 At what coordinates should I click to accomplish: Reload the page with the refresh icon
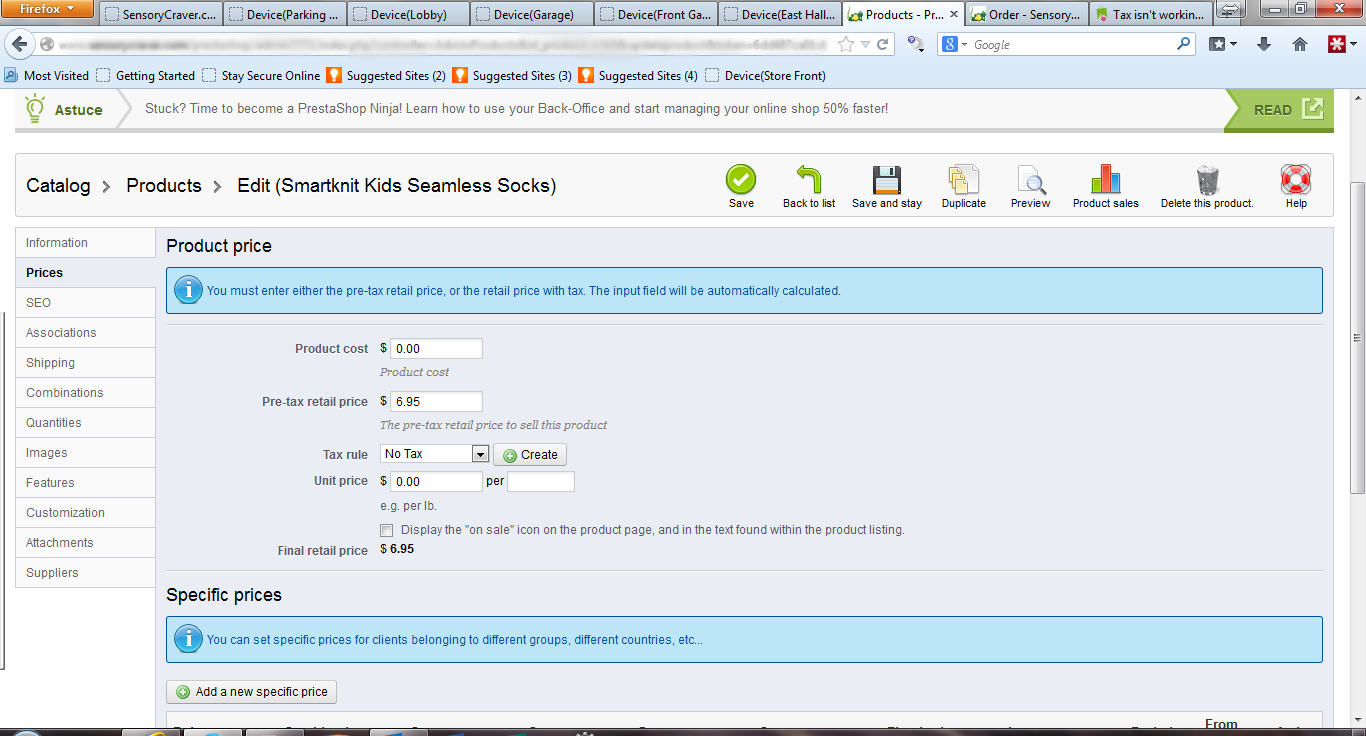pos(882,45)
